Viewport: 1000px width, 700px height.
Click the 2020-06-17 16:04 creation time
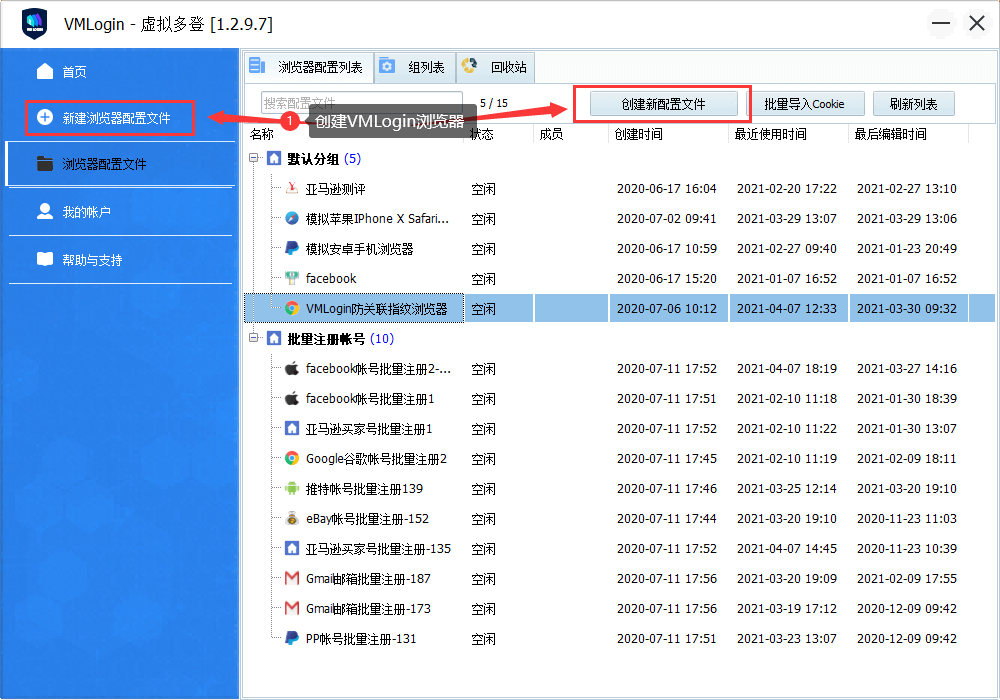click(x=666, y=189)
